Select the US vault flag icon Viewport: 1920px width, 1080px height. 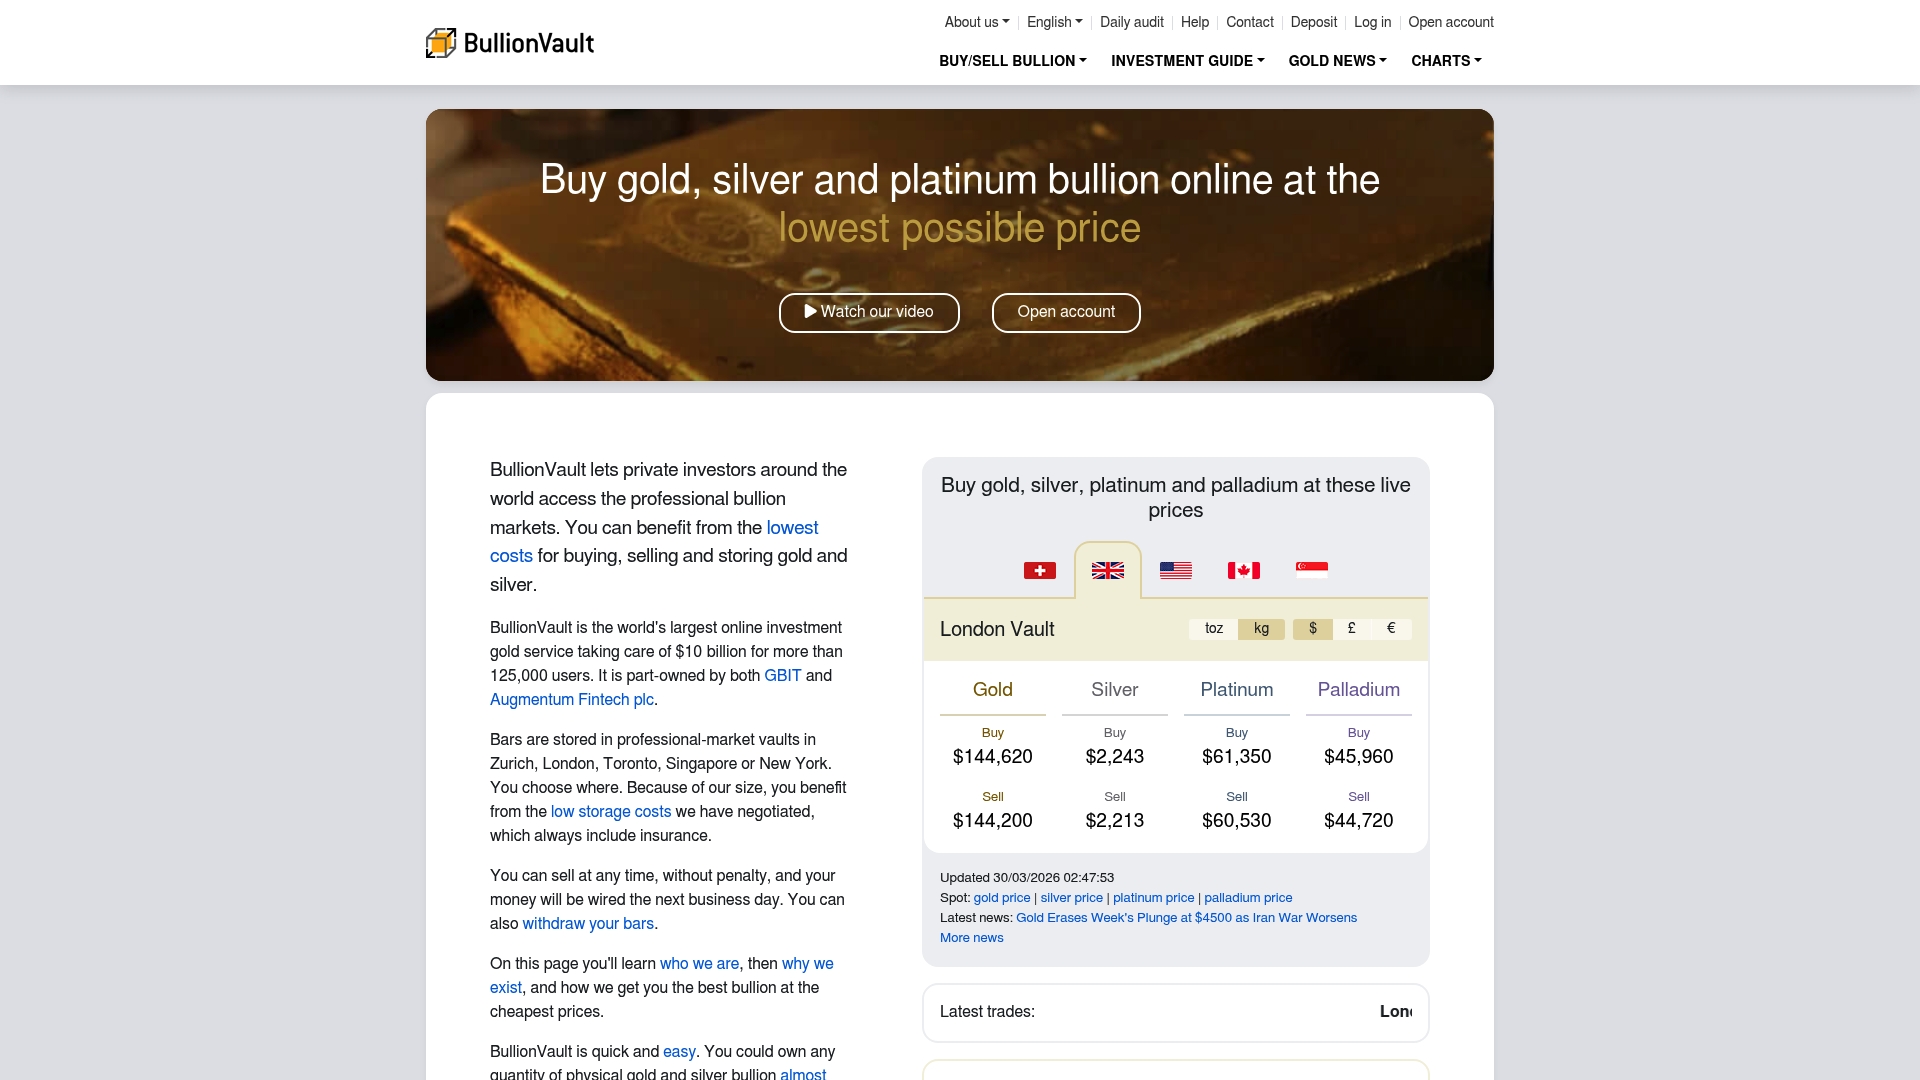coord(1175,570)
